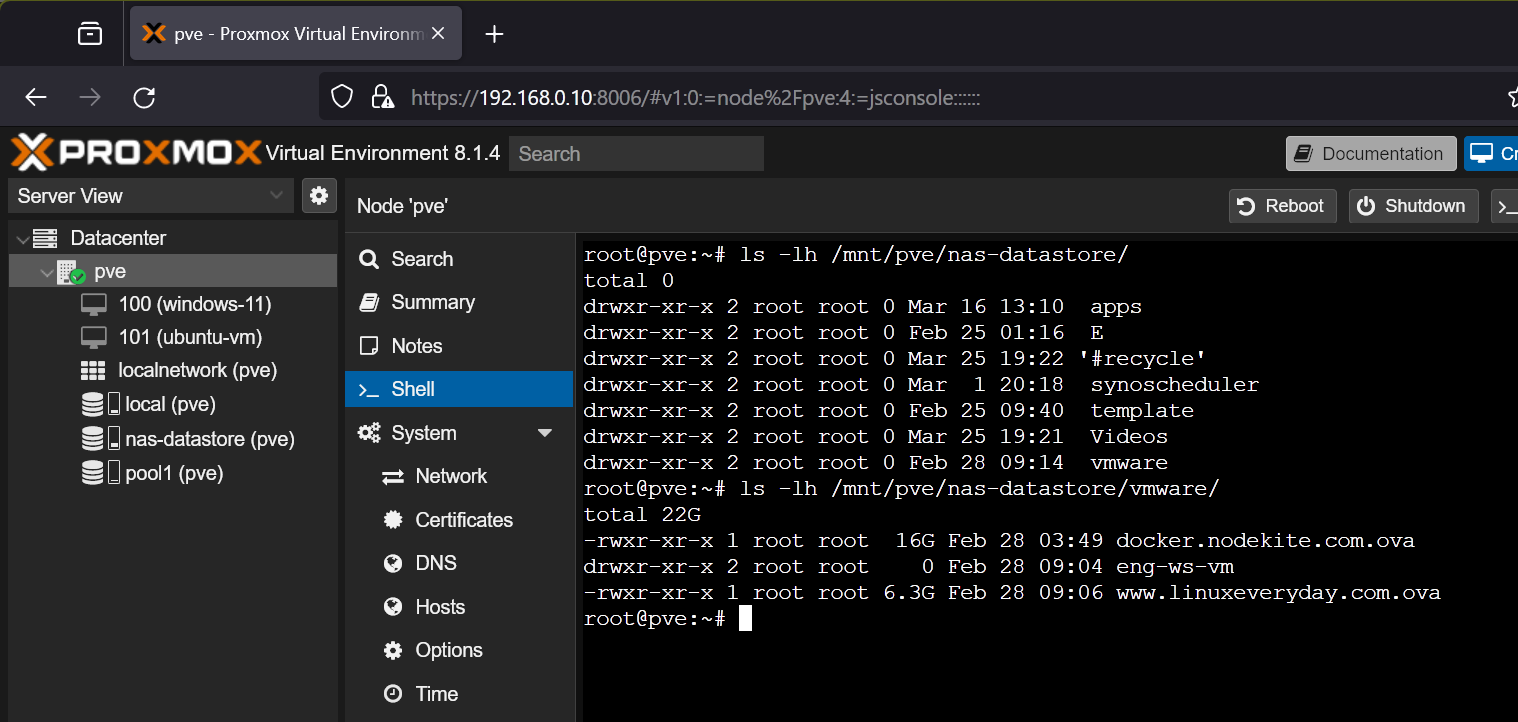Click the pve node status icon
Image resolution: width=1518 pixels, height=722 pixels.
point(71,272)
